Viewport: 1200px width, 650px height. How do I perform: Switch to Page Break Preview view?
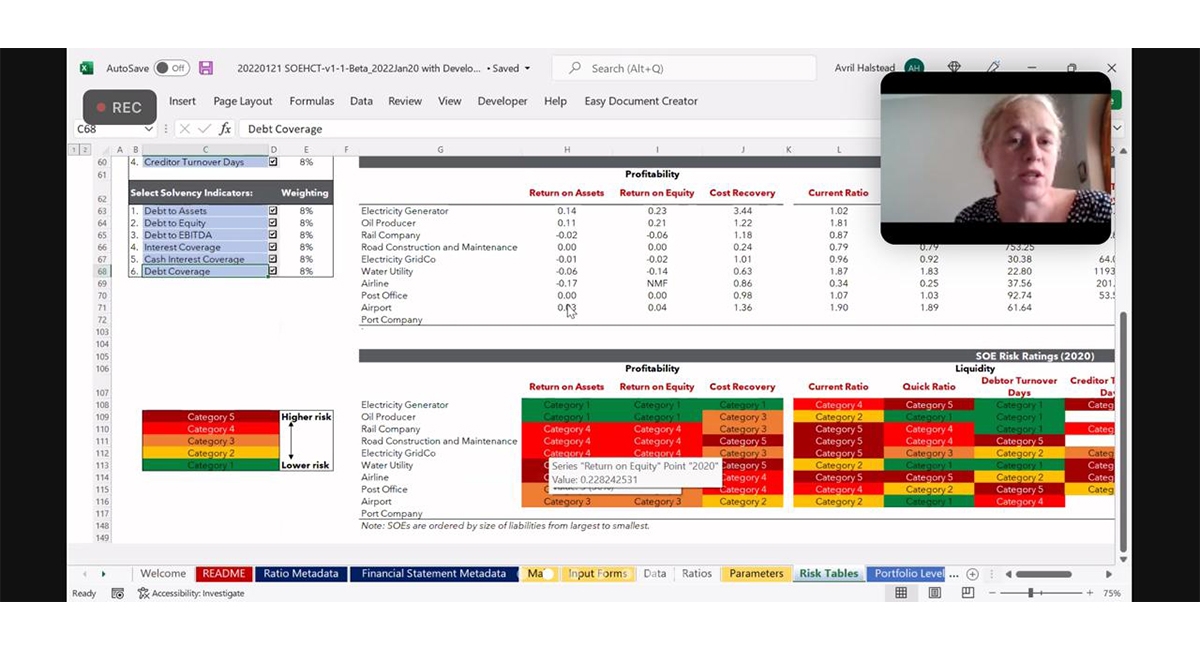tap(967, 593)
